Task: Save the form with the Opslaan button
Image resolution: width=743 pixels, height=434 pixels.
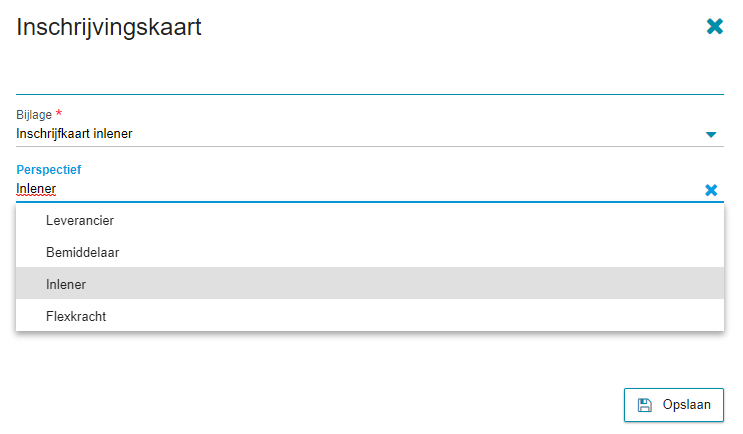Action: click(x=674, y=405)
